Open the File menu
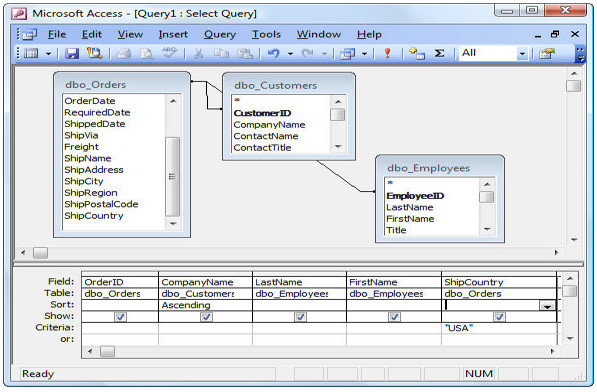The height and width of the screenshot is (392, 597). pyautogui.click(x=57, y=35)
